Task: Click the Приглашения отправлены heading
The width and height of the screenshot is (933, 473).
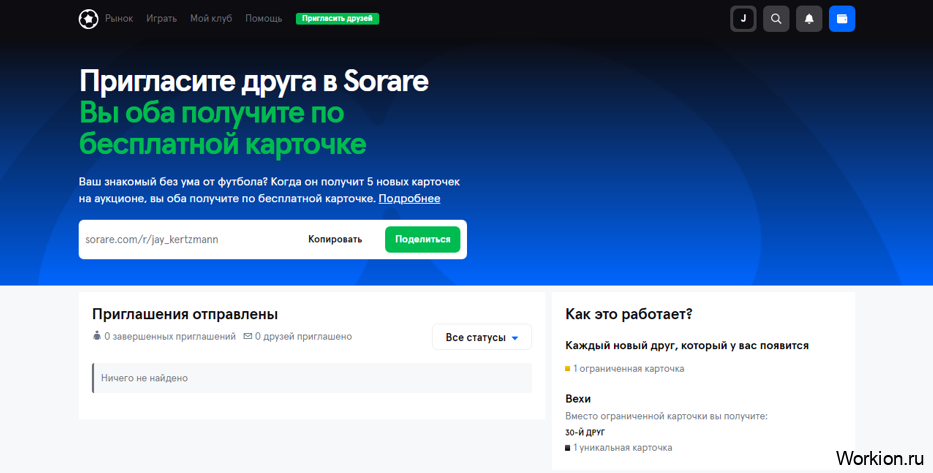Action: coord(185,314)
